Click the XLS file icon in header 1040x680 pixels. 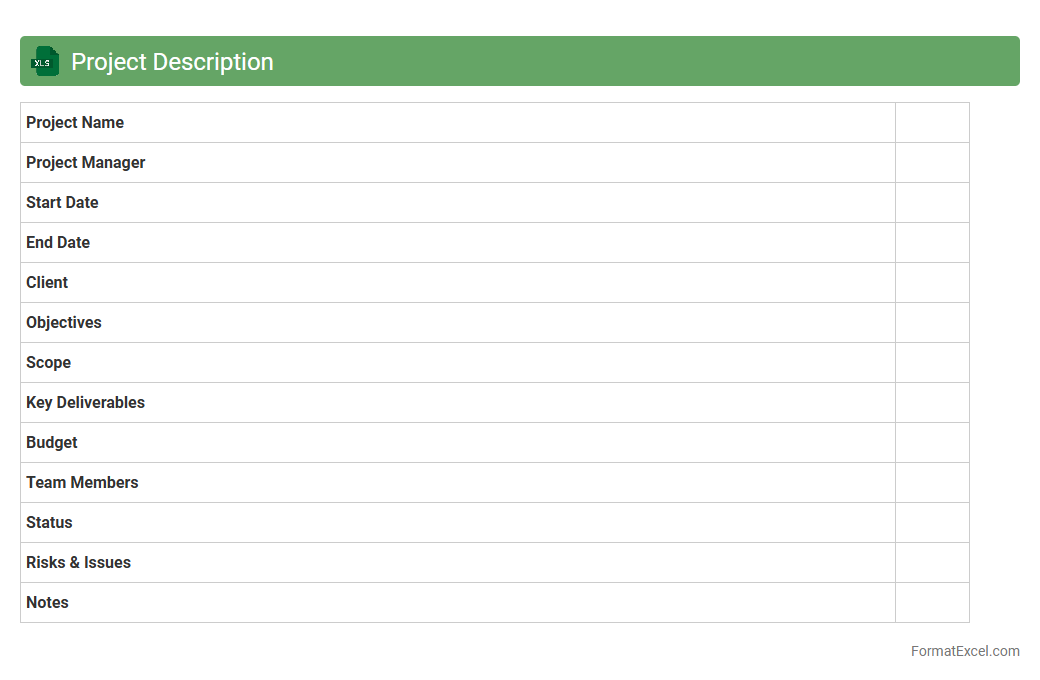(x=45, y=61)
